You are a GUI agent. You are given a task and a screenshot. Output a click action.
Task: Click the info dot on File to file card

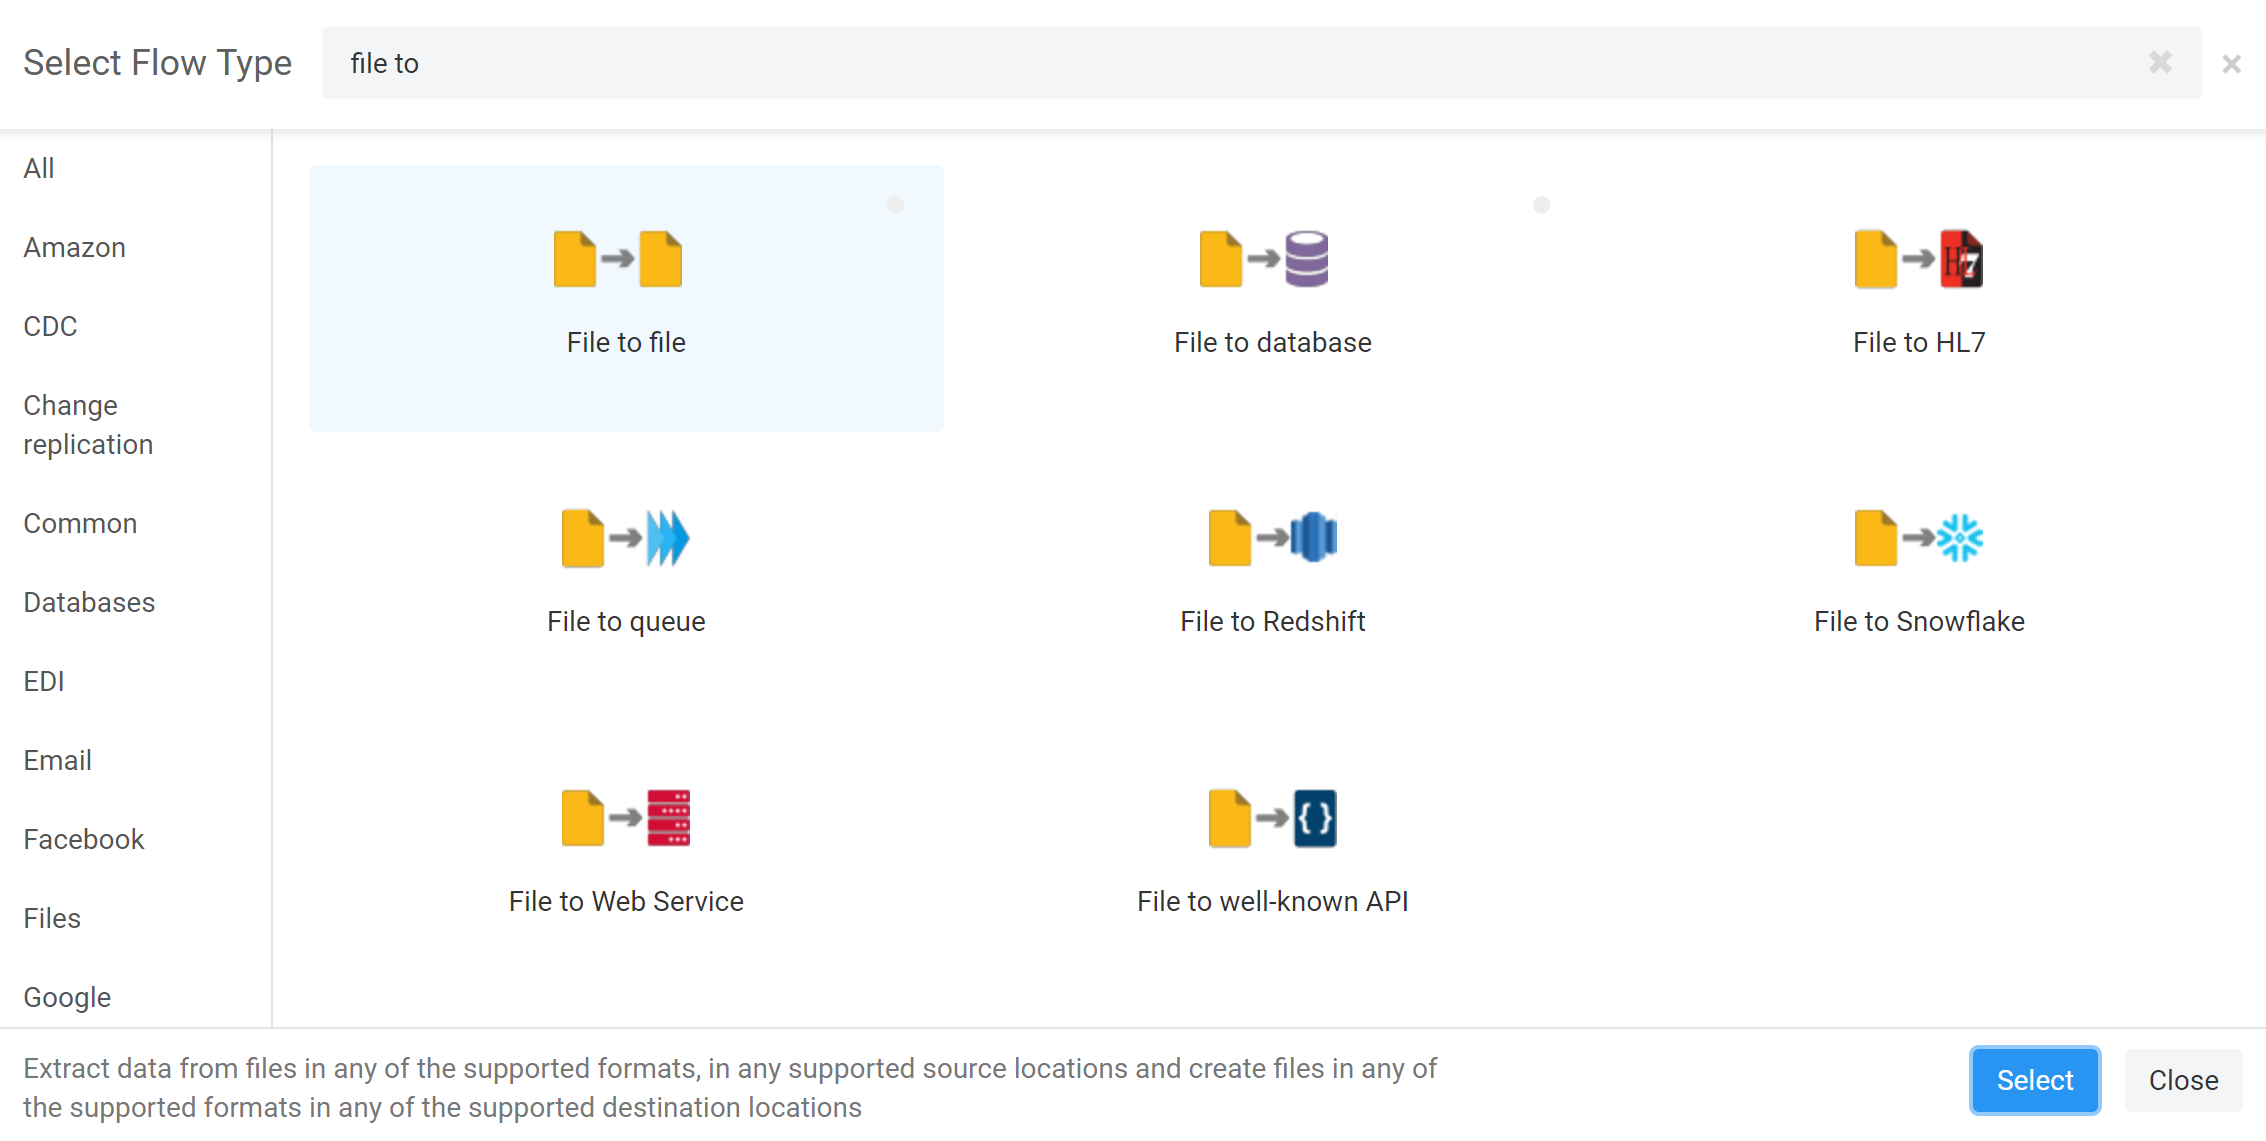coord(895,205)
